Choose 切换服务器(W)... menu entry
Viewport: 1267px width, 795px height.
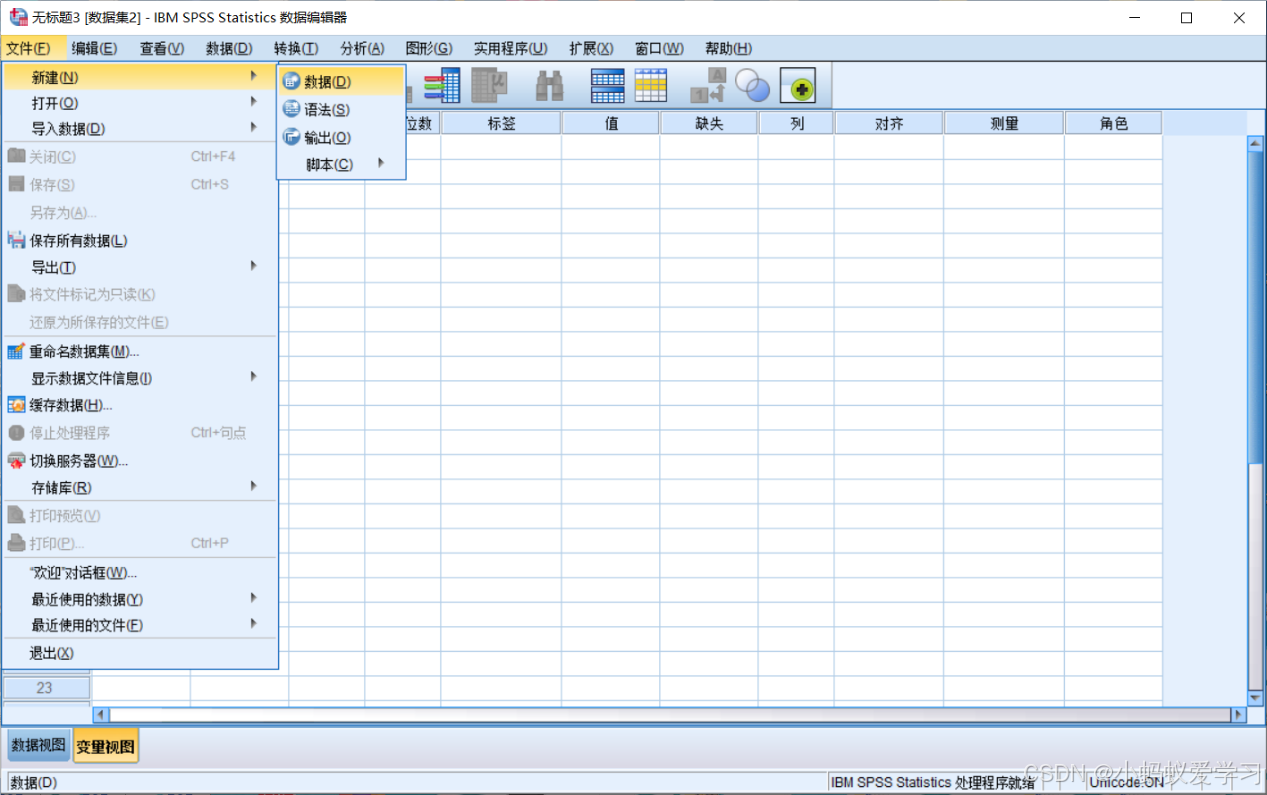(x=140, y=461)
